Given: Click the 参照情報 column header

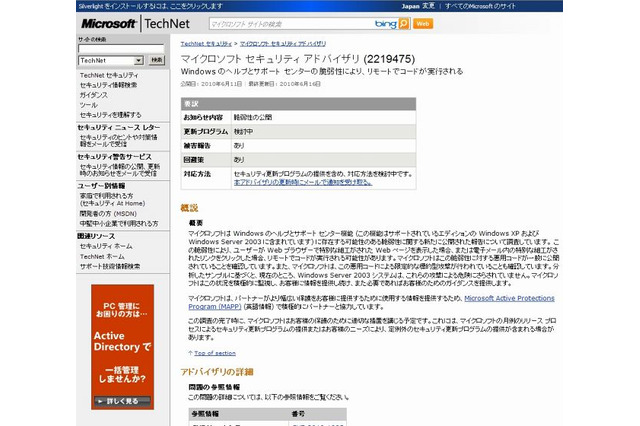Looking at the screenshot, I should [x=205, y=413].
